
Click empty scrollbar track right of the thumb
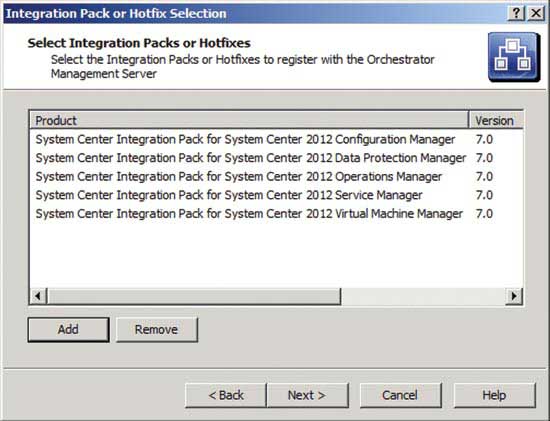coord(423,296)
